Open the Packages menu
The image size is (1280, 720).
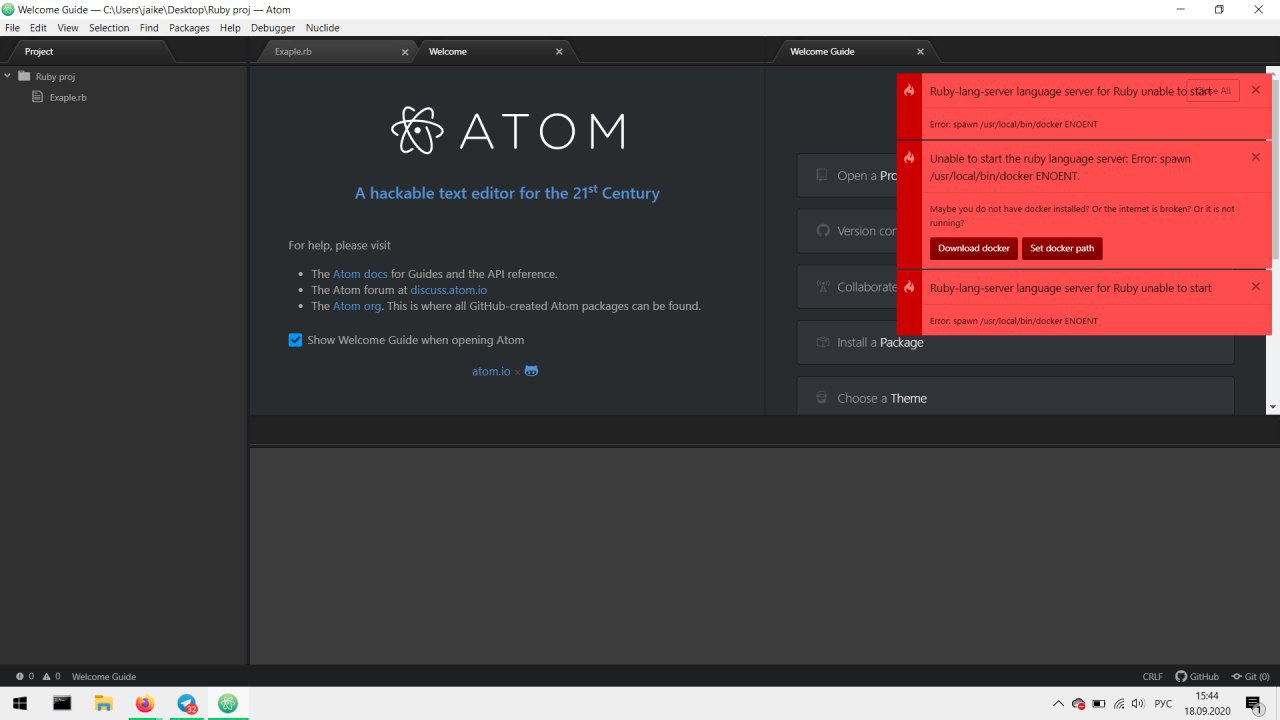pyautogui.click(x=189, y=28)
